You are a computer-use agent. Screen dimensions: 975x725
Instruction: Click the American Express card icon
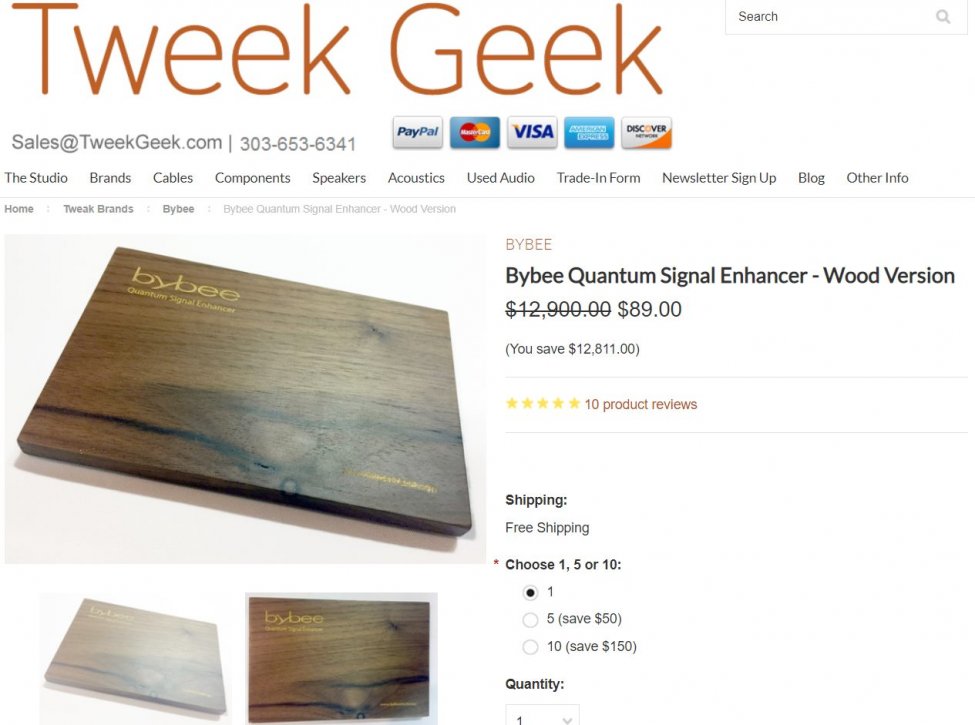click(x=589, y=132)
